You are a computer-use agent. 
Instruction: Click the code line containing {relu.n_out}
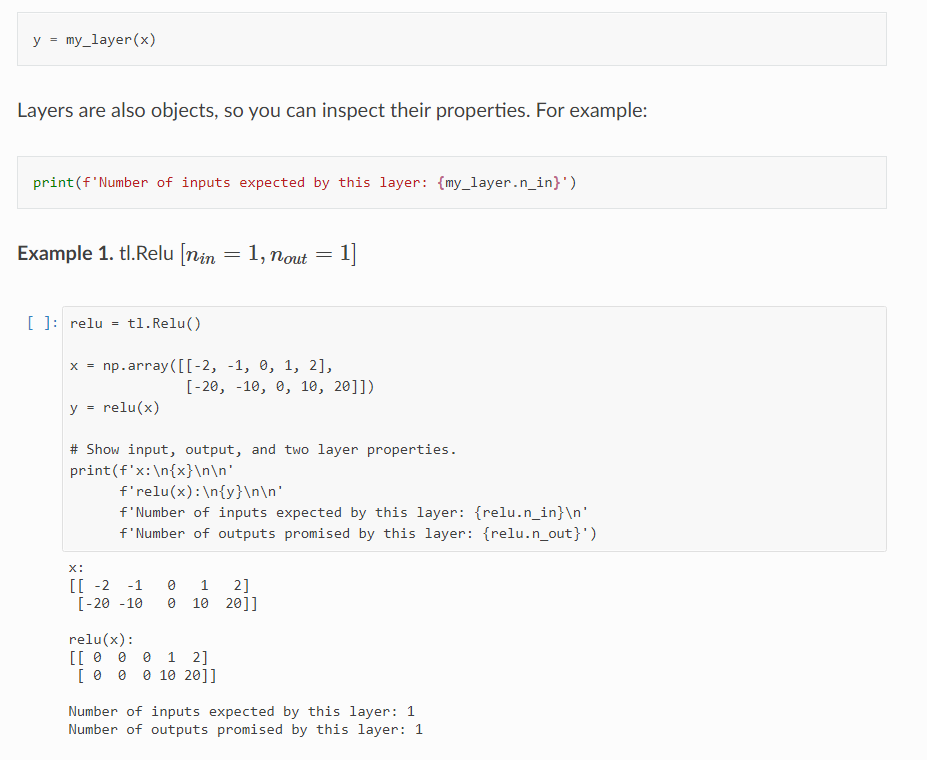click(358, 534)
